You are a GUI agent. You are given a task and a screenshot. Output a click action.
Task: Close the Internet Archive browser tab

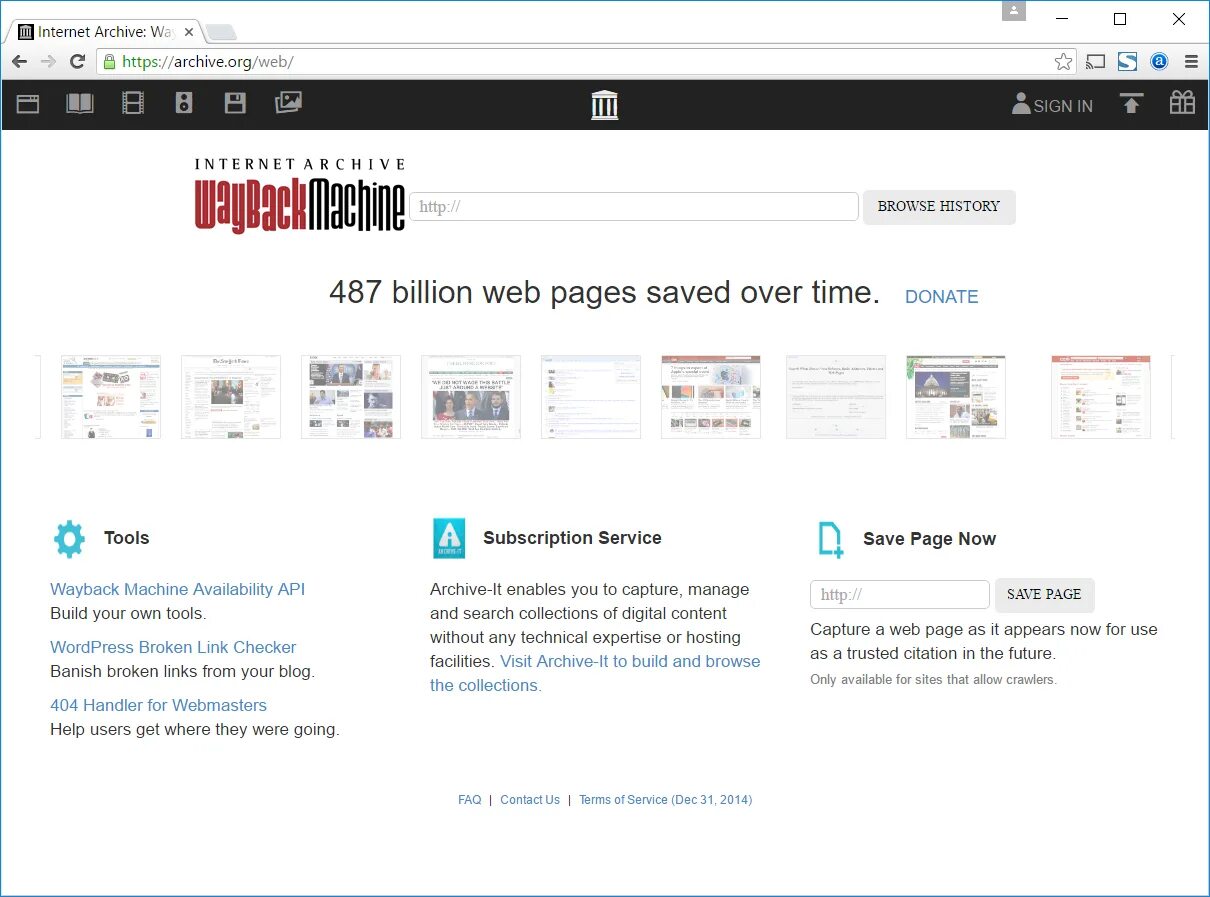(x=189, y=32)
